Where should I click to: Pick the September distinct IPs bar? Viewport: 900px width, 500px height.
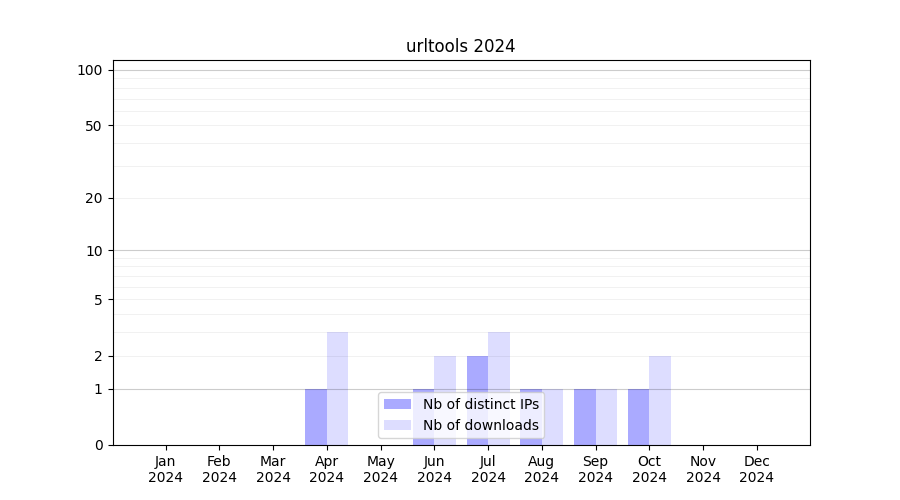pos(585,416)
